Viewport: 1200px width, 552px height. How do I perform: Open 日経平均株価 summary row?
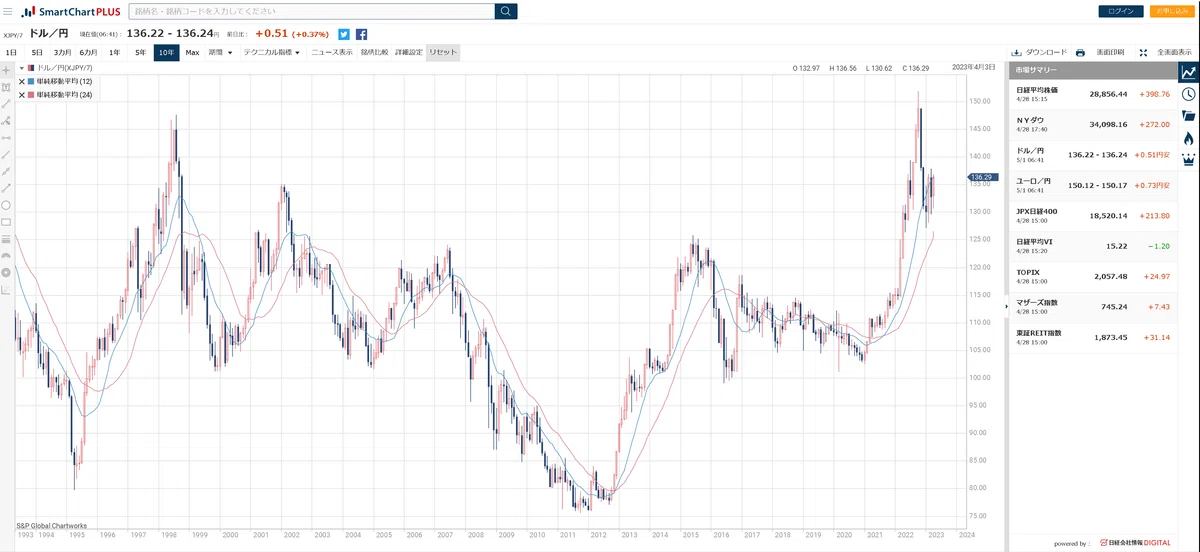pyautogui.click(x=1092, y=94)
